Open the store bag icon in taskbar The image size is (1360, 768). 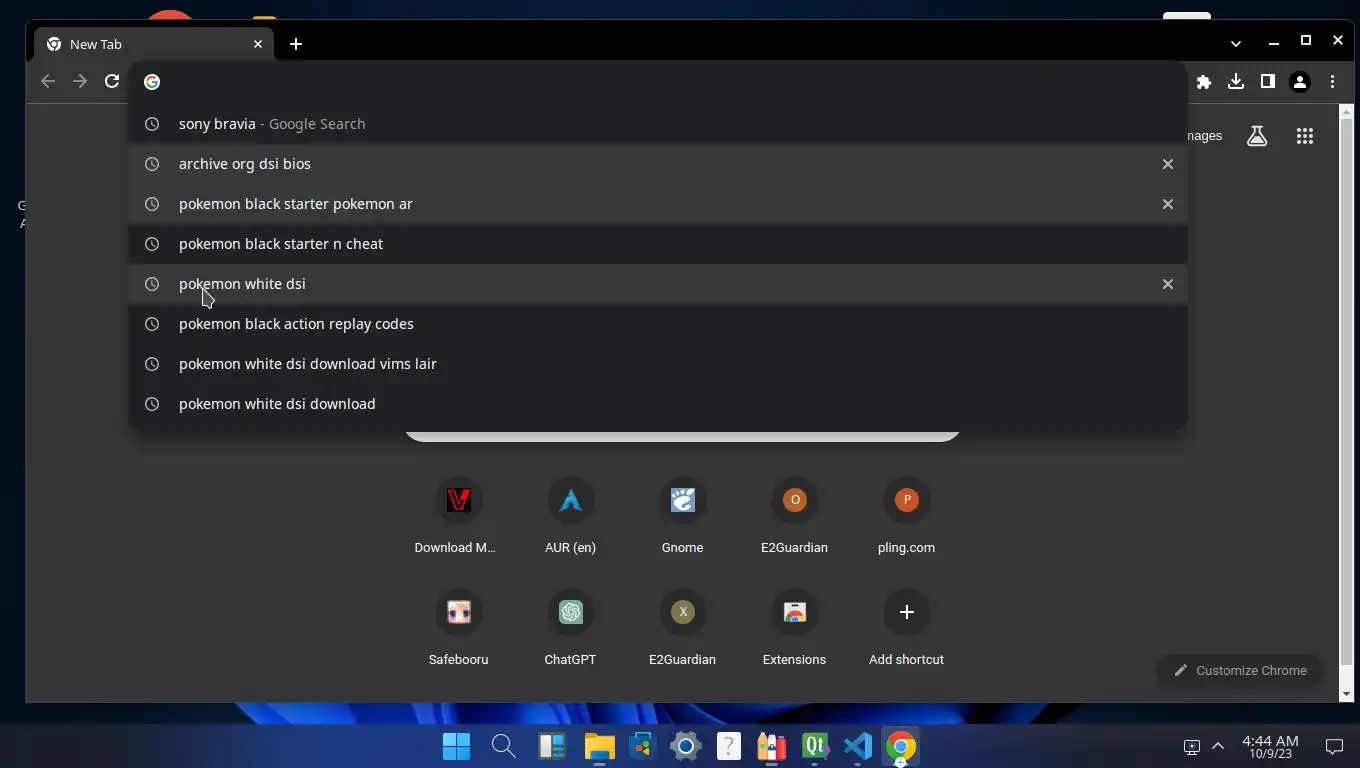tap(642, 746)
